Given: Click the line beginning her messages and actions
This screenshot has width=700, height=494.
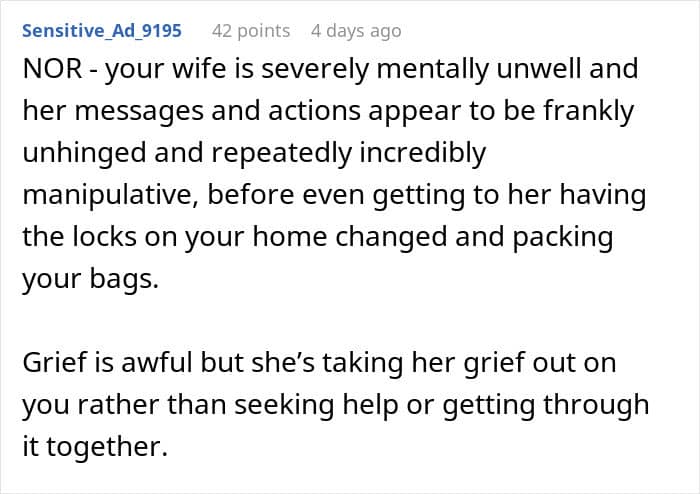Looking at the screenshot, I should tap(328, 111).
